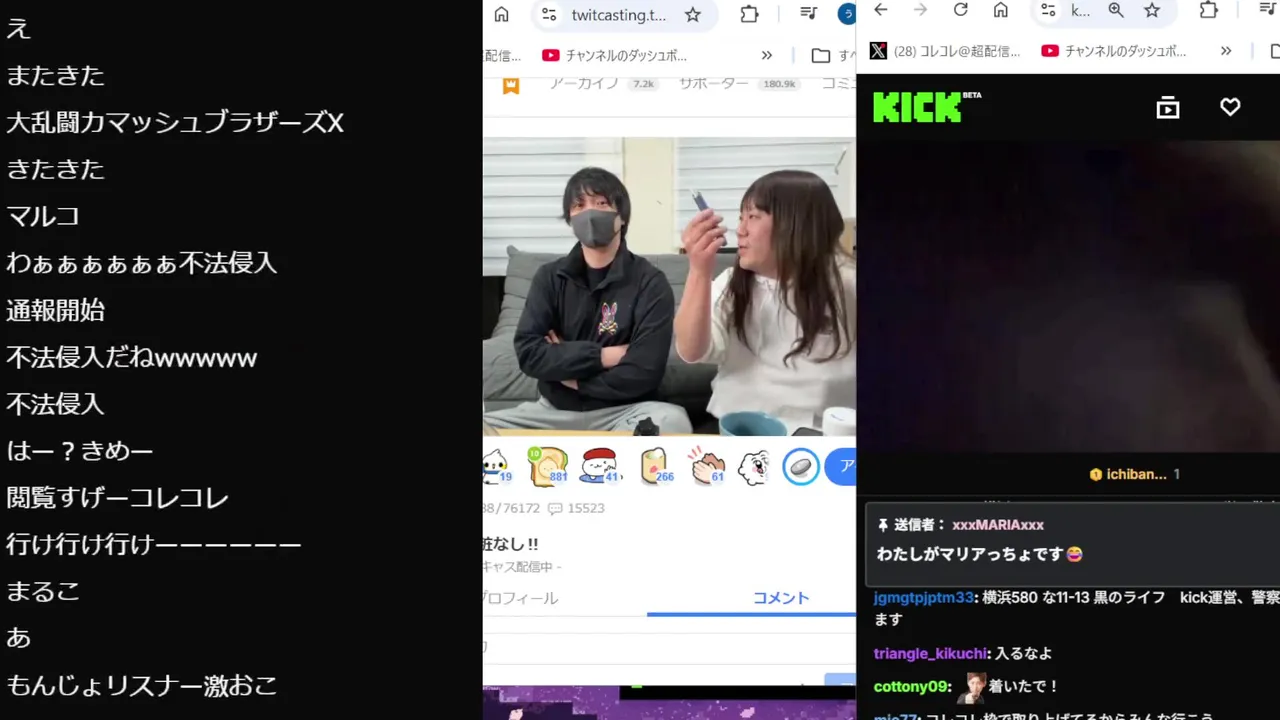The height and width of the screenshot is (720, 1280).
Task: Click pinned message sender xxxMARIAxxx
Action: pos(997,525)
